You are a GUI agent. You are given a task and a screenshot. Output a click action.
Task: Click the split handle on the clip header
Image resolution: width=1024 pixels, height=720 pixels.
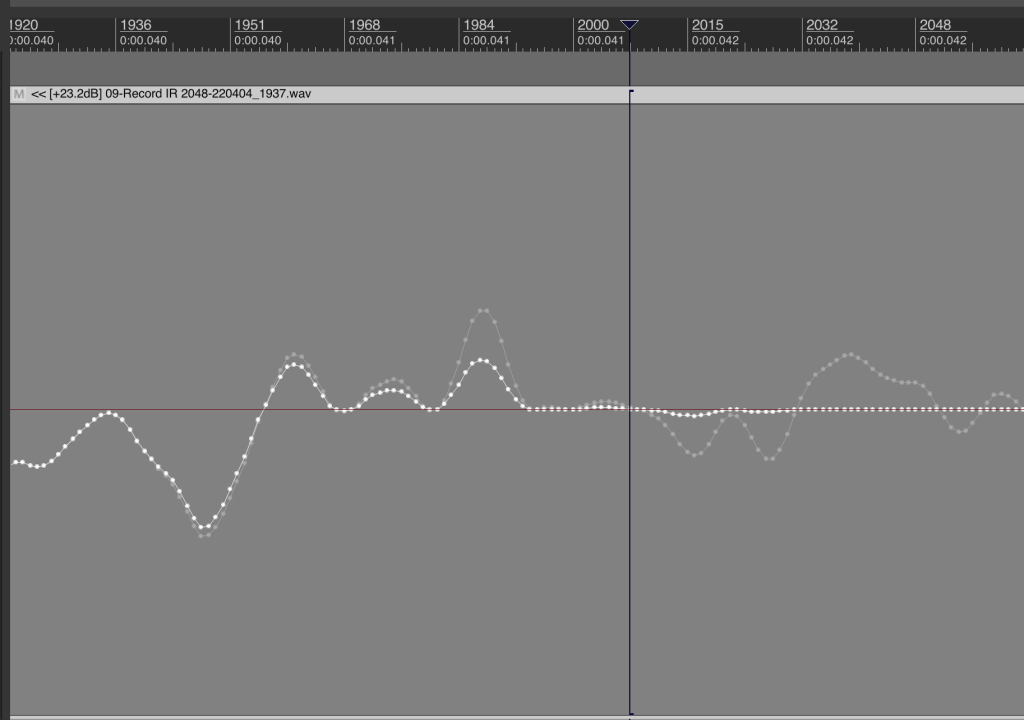point(631,93)
